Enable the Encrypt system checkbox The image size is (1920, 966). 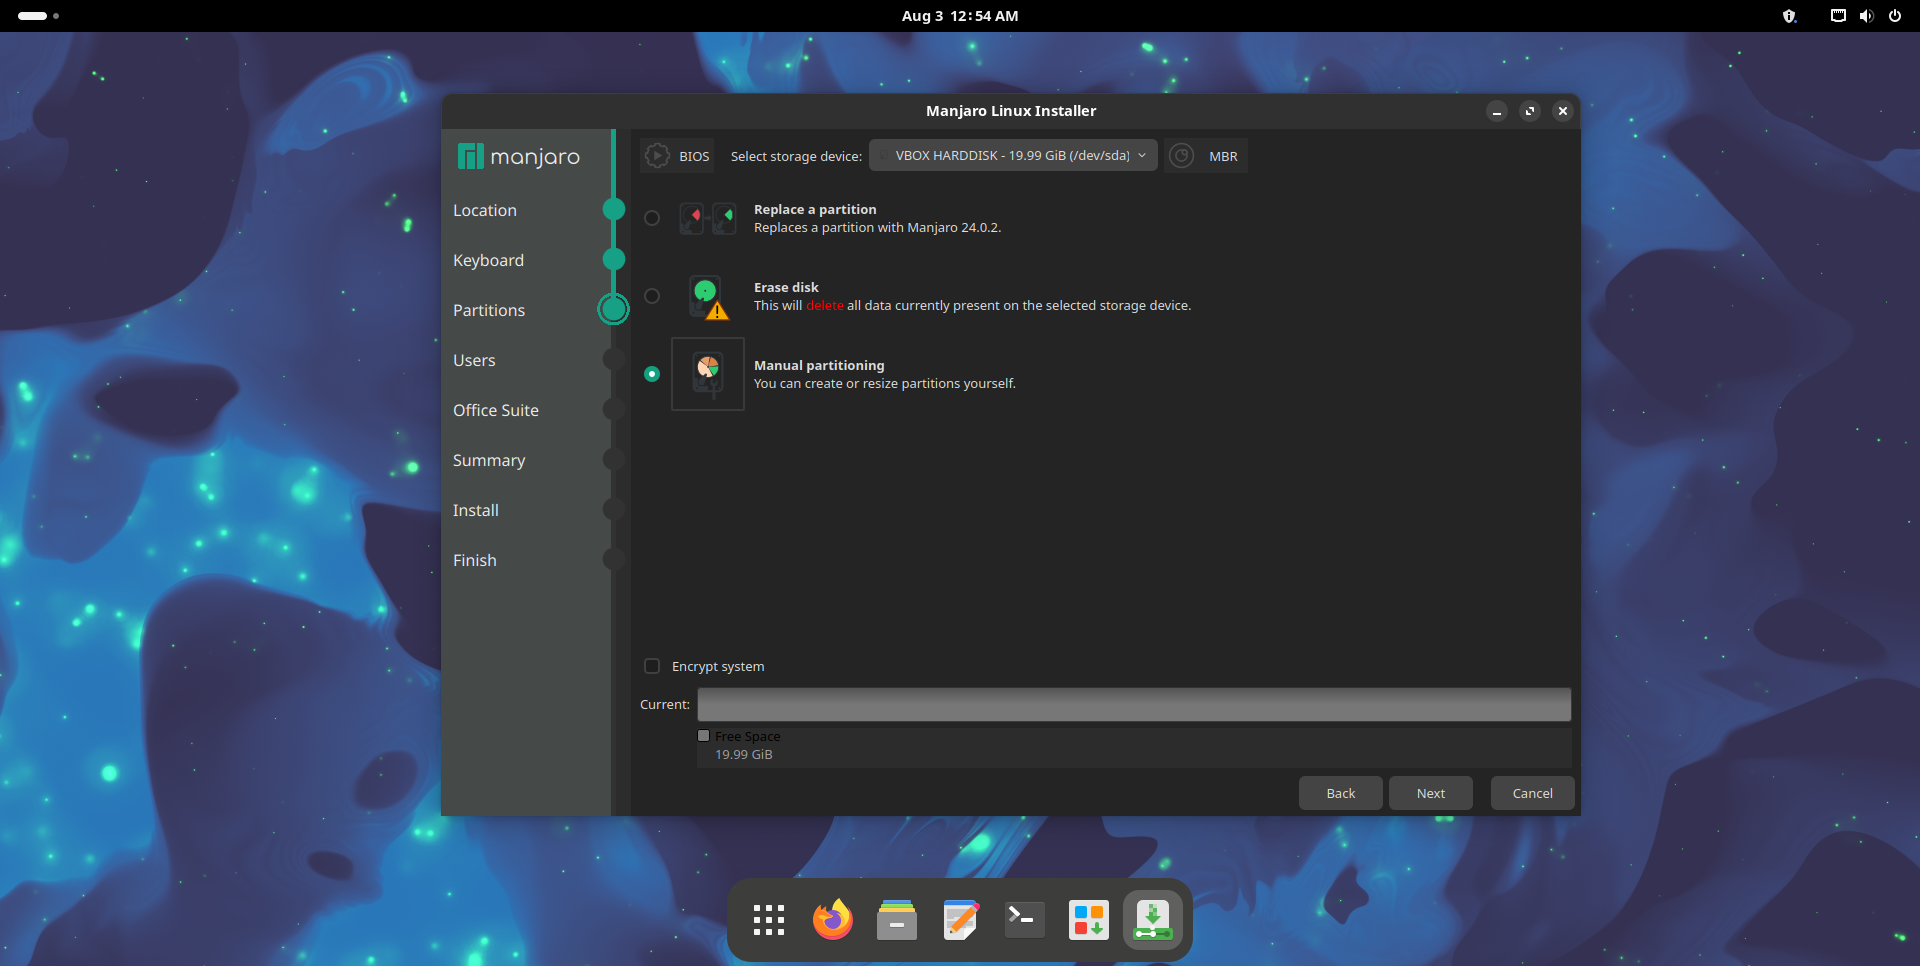point(652,666)
